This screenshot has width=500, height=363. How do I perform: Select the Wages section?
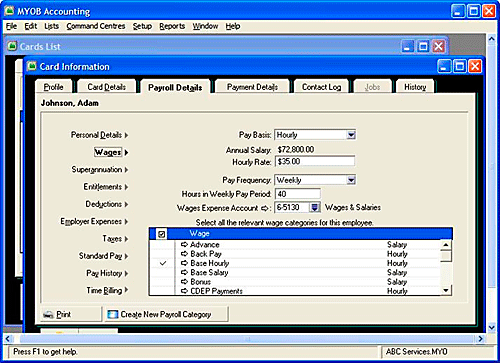pos(111,152)
